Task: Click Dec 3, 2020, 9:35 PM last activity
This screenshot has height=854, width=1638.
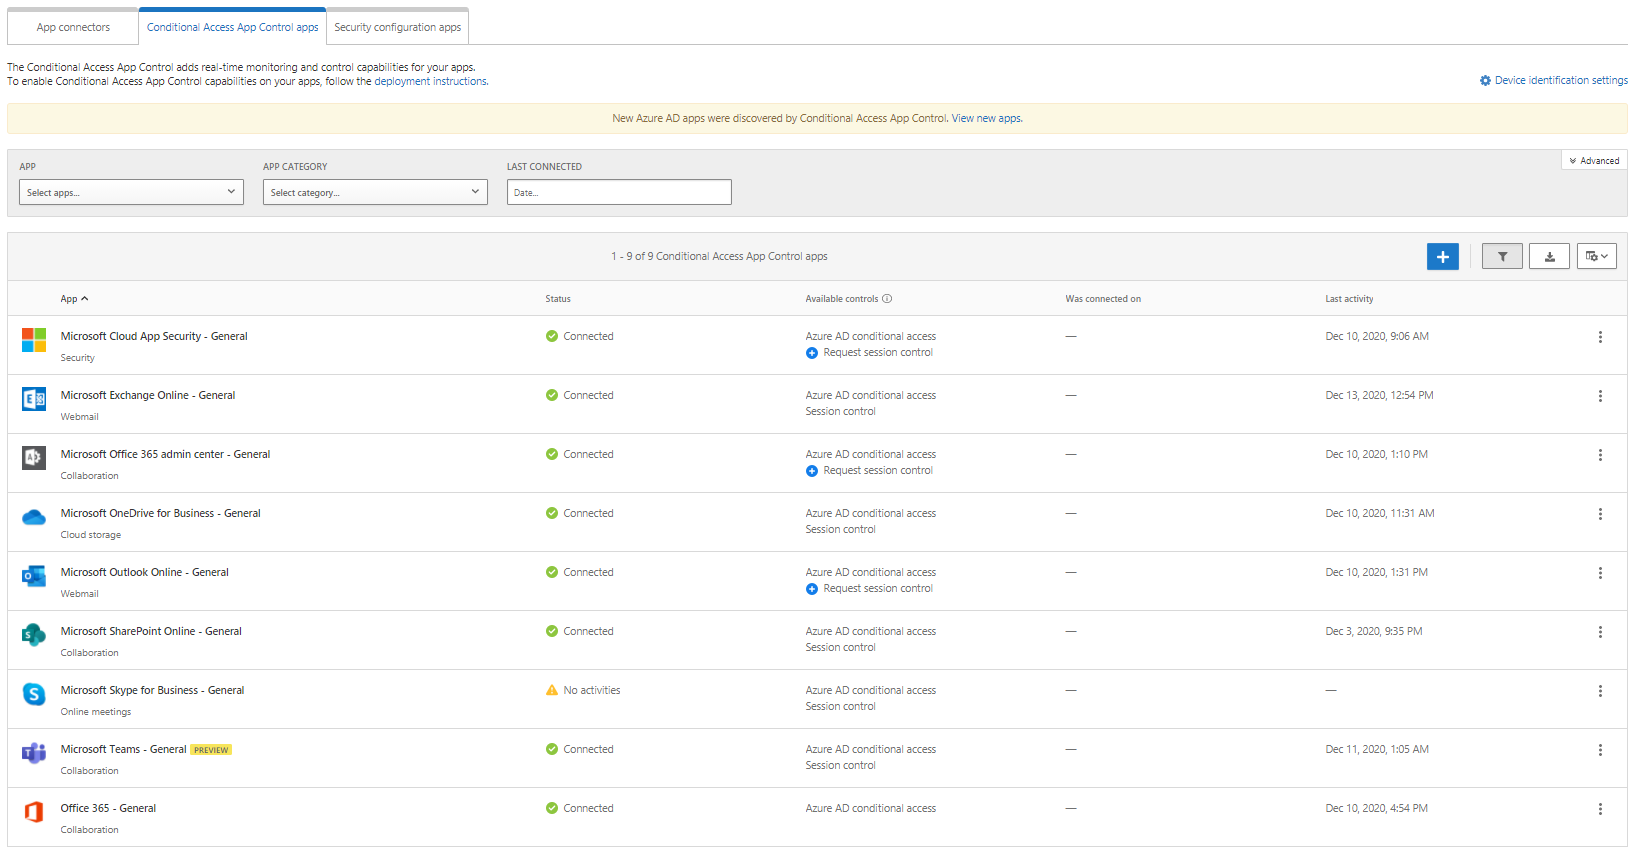Action: [1373, 632]
